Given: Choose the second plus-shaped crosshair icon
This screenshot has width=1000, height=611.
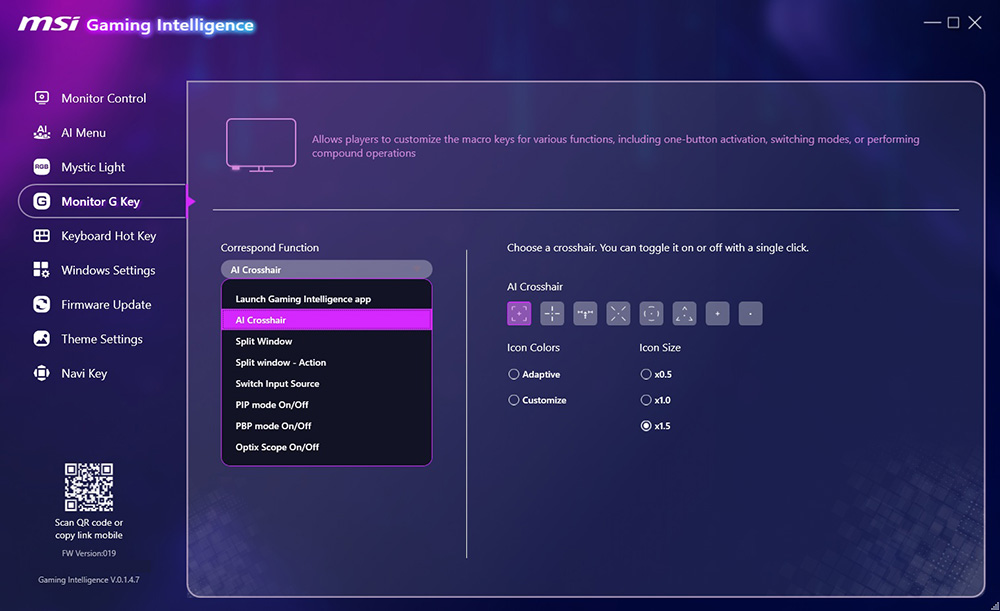Looking at the screenshot, I should click(x=552, y=313).
